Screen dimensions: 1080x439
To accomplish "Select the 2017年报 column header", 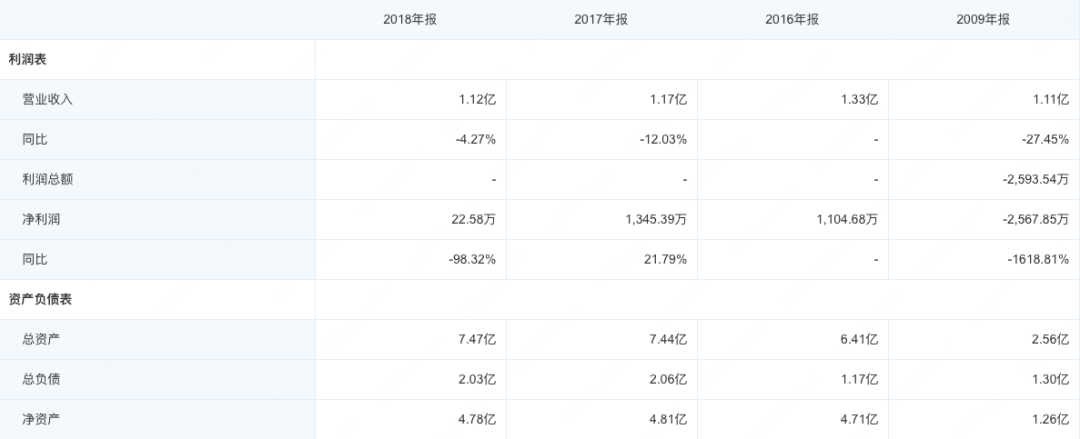I will tap(602, 20).
